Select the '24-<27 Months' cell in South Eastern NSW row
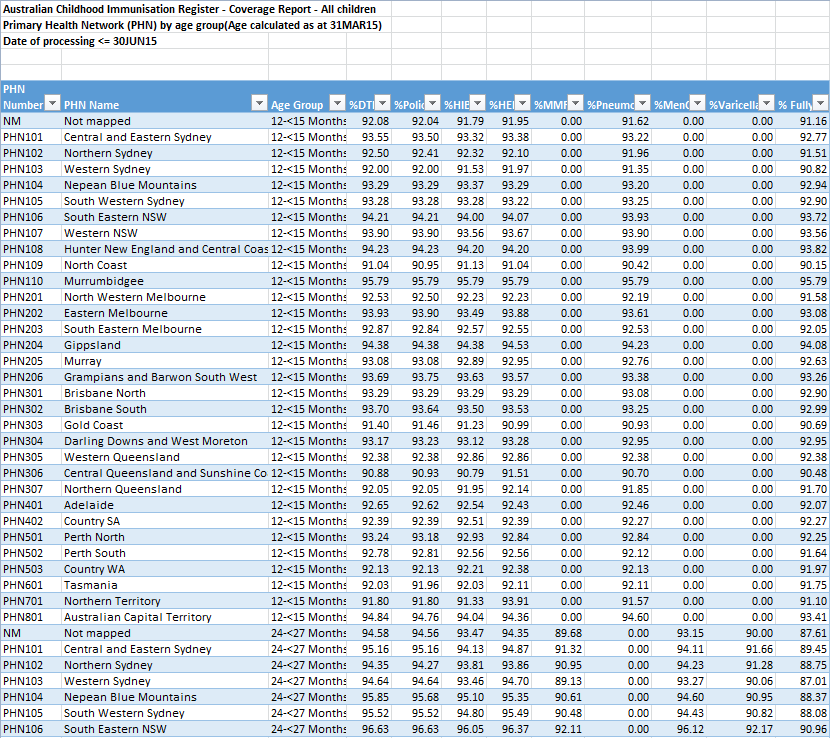Screen dimensions: 830x738 (308, 729)
